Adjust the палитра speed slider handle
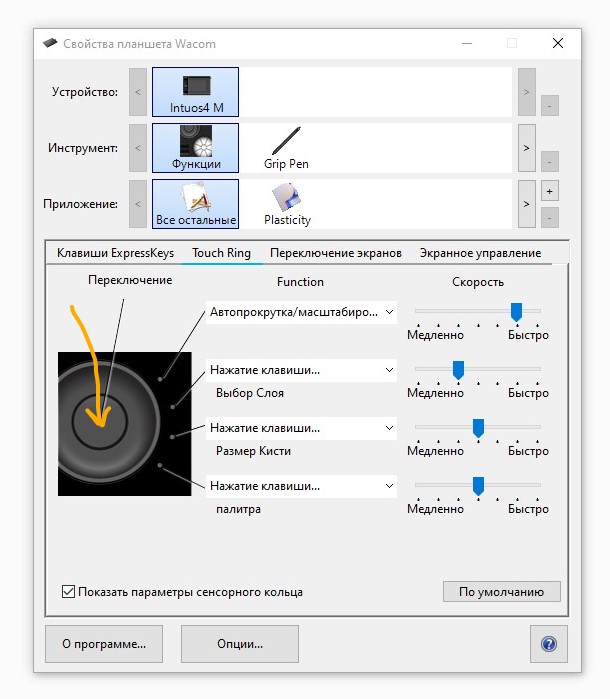 pyautogui.click(x=478, y=486)
